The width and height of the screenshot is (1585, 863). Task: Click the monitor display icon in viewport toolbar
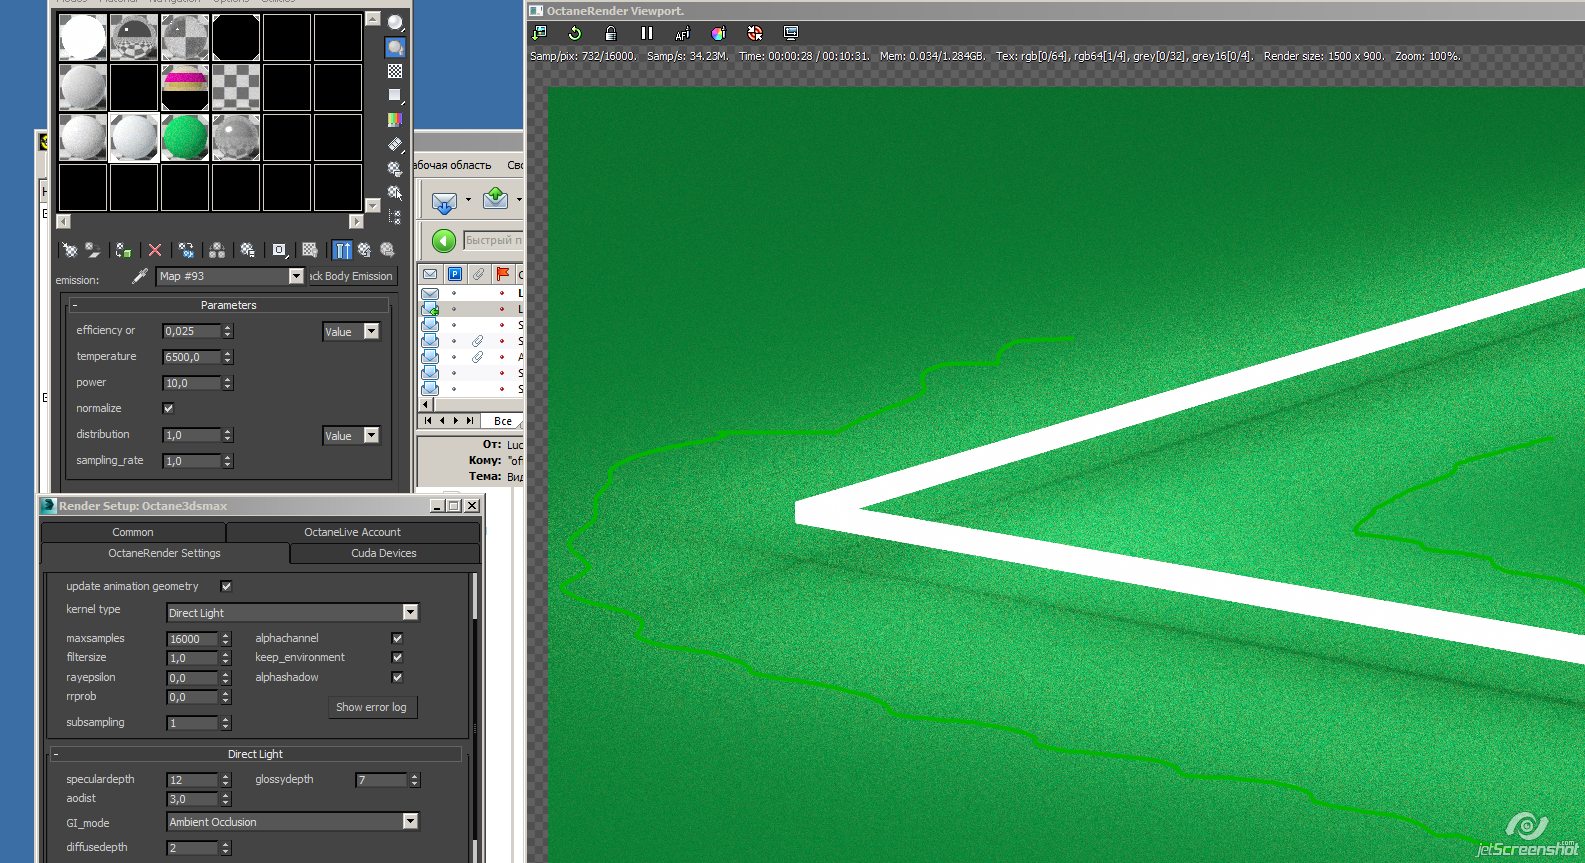coord(791,33)
